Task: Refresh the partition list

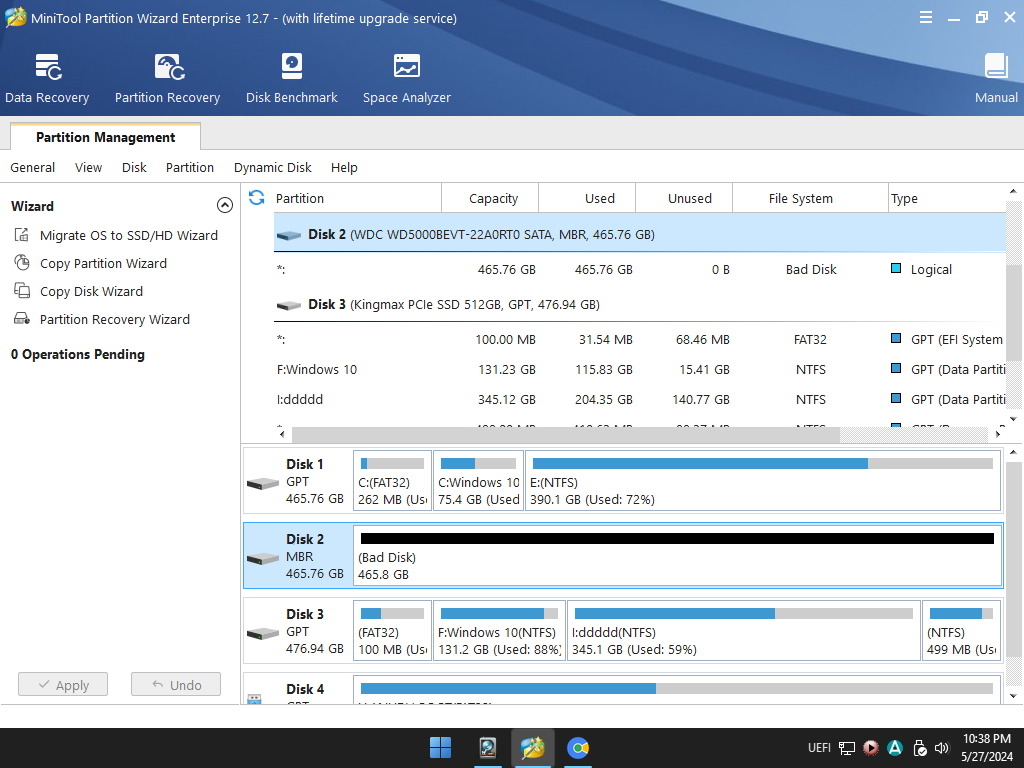Action: point(257,197)
